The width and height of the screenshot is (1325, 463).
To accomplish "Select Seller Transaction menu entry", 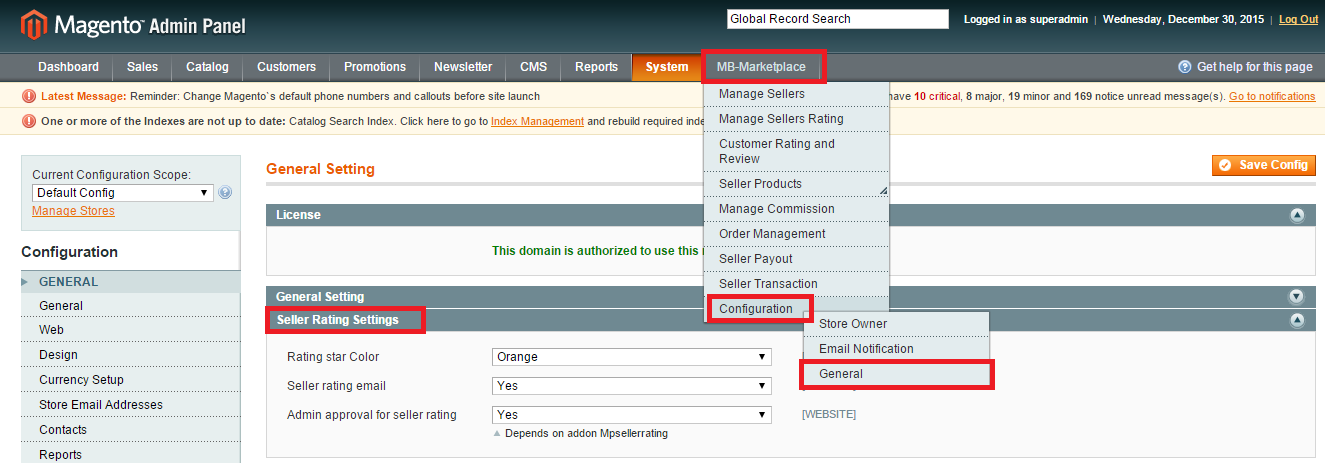I will 797,284.
